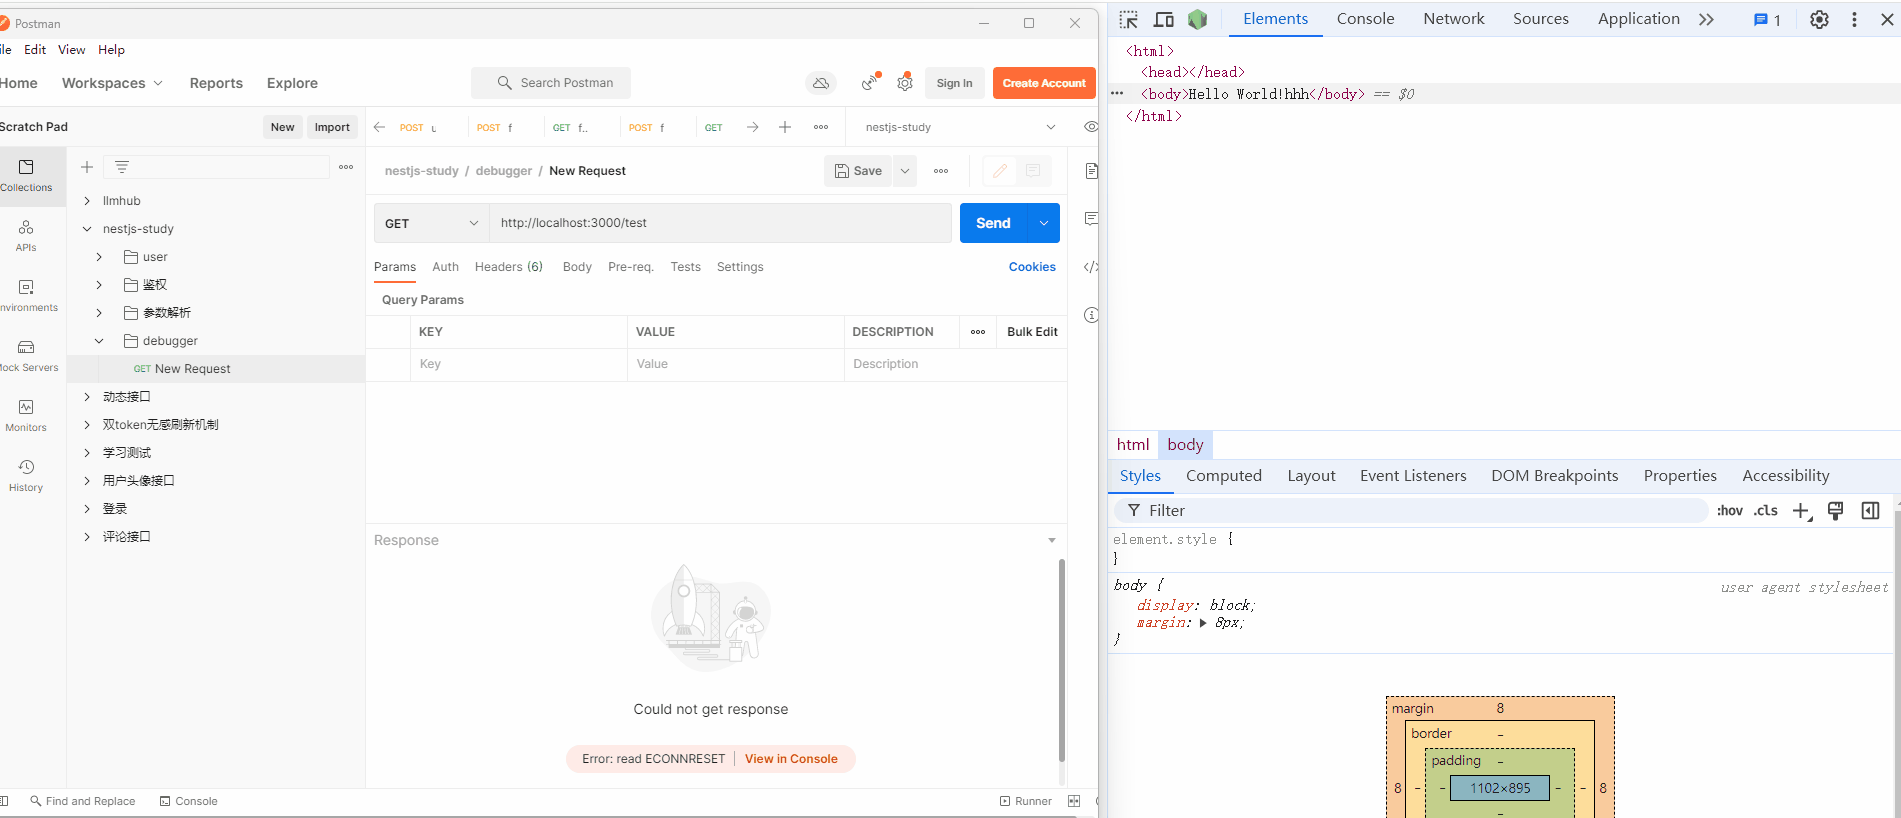Open the Send button dropdown arrow
This screenshot has height=818, width=1901.
[1044, 223]
